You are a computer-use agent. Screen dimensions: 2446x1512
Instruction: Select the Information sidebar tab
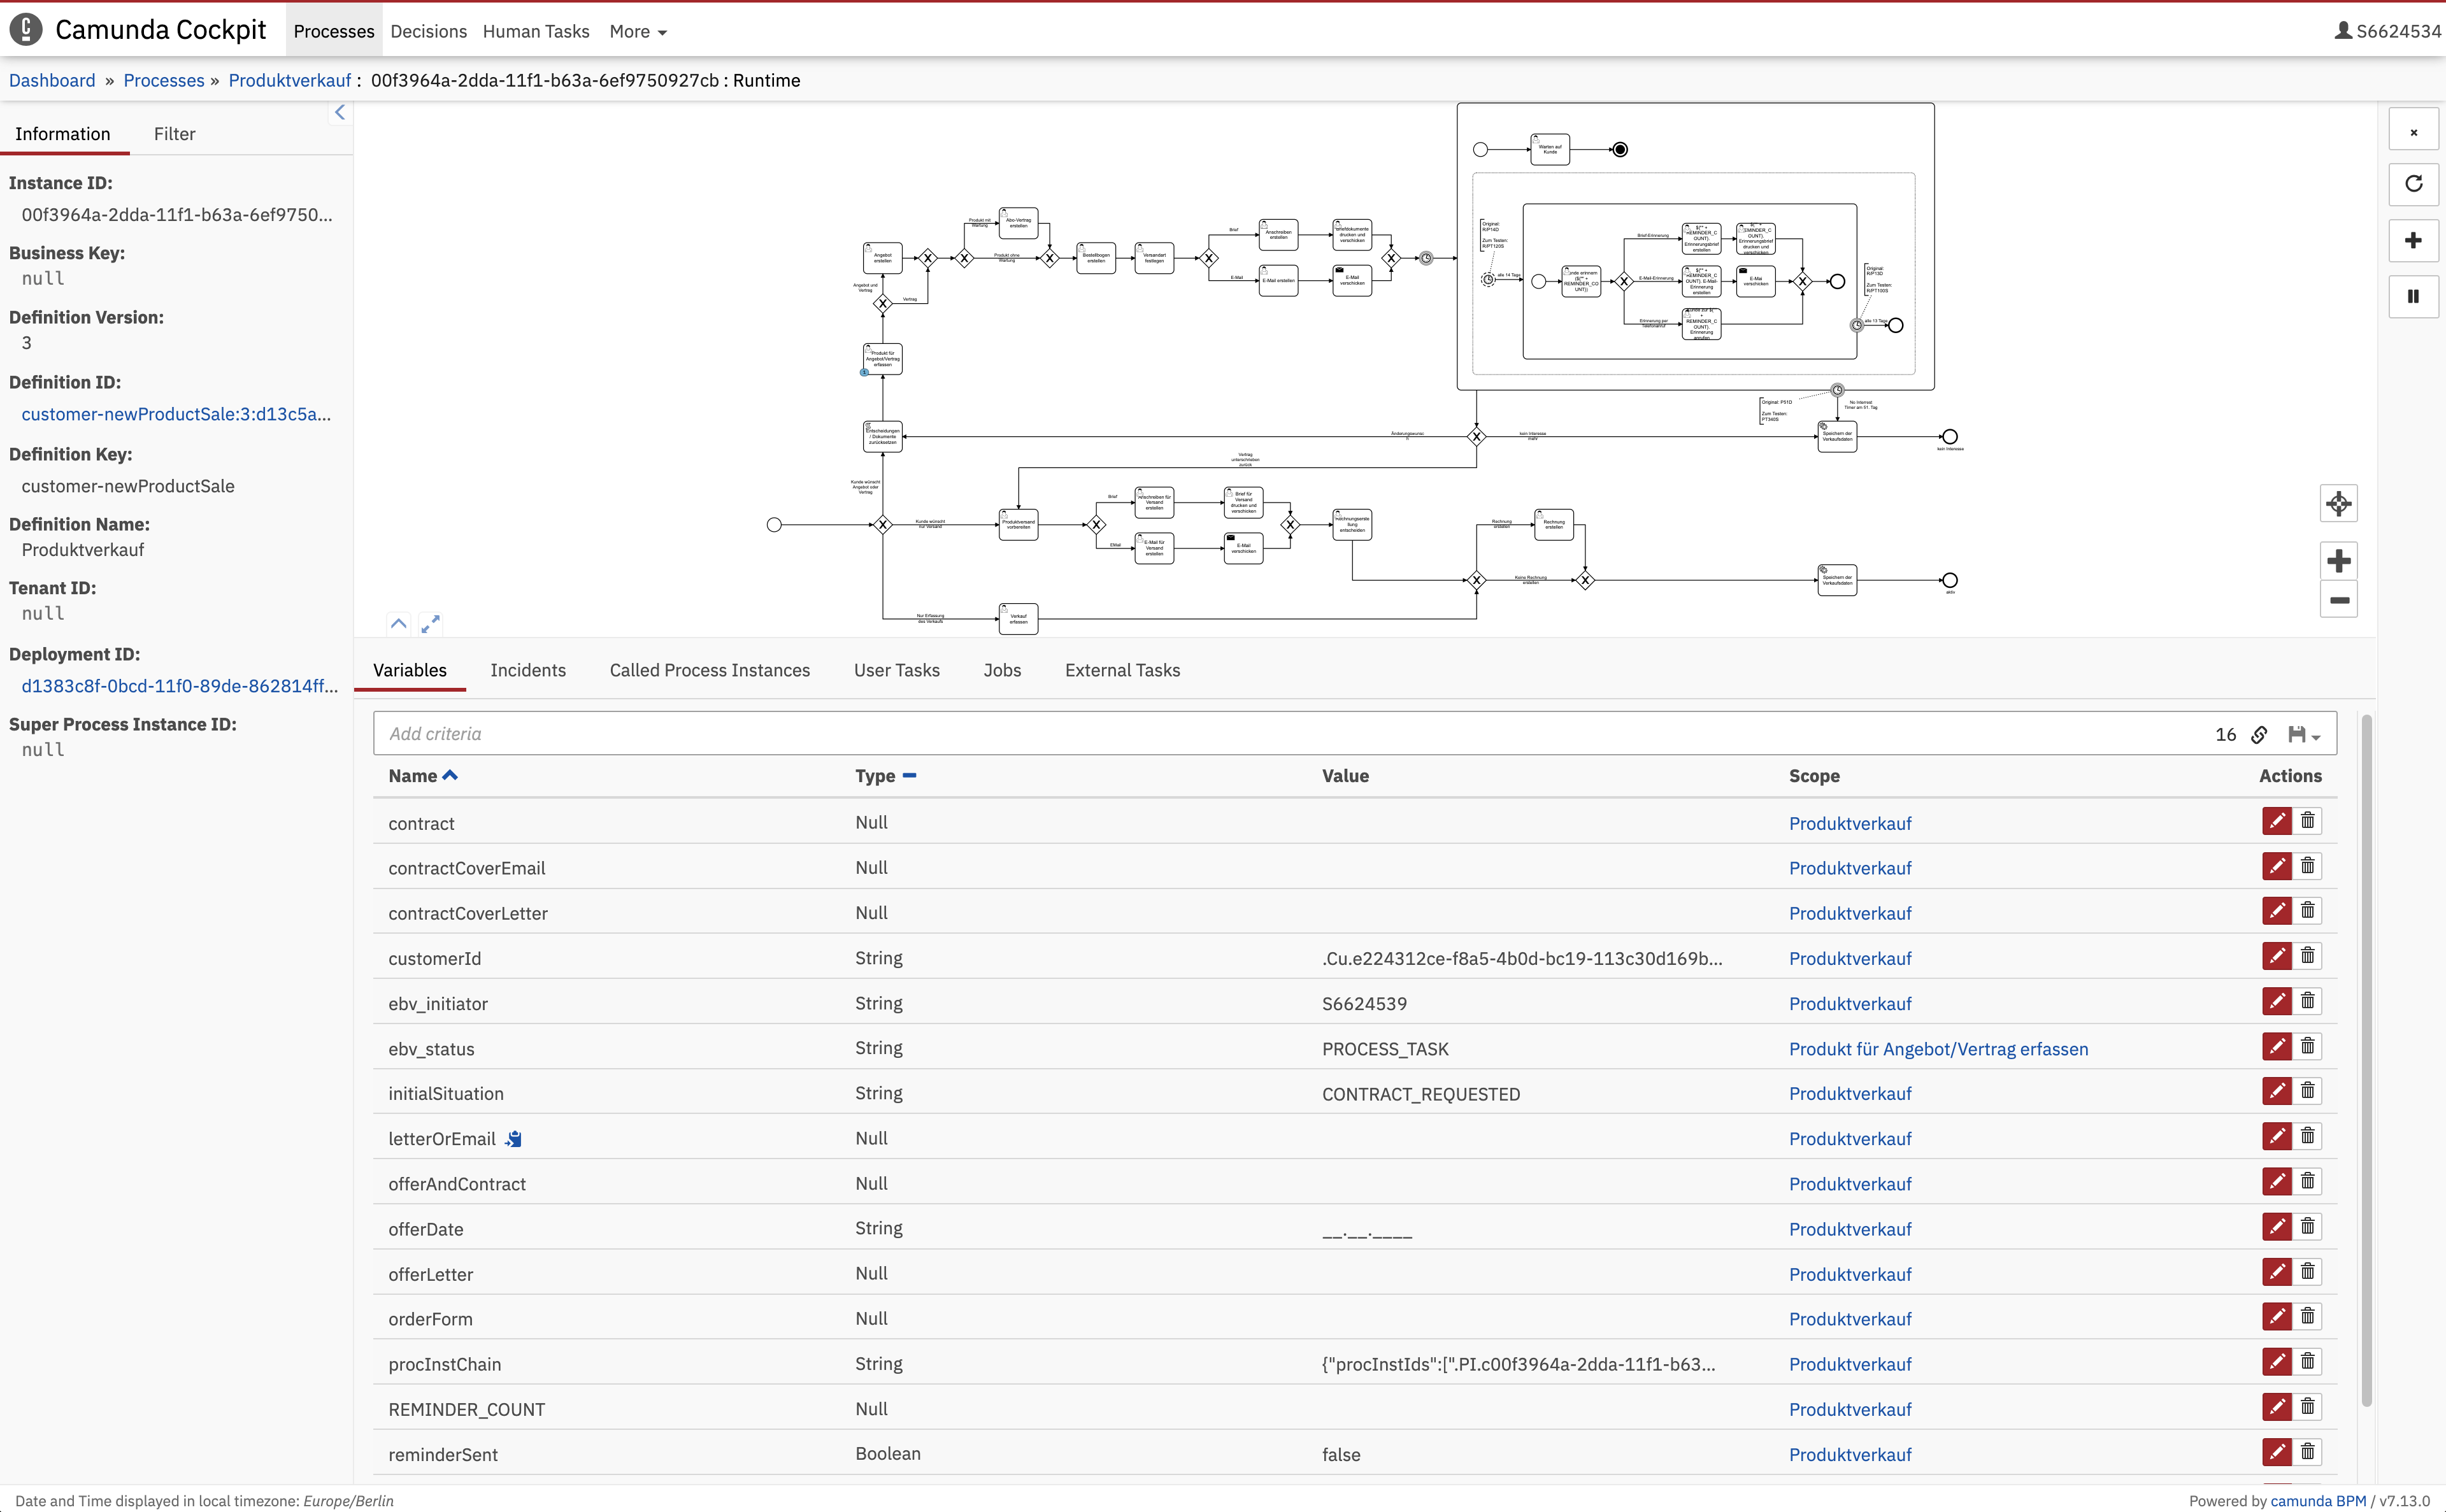click(x=63, y=134)
